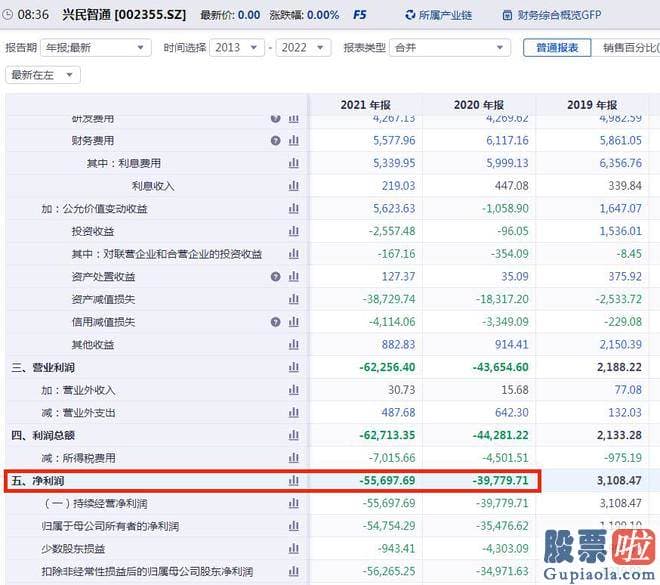
Task: Open chart icon for 四、利润总额 row
Action: click(294, 436)
